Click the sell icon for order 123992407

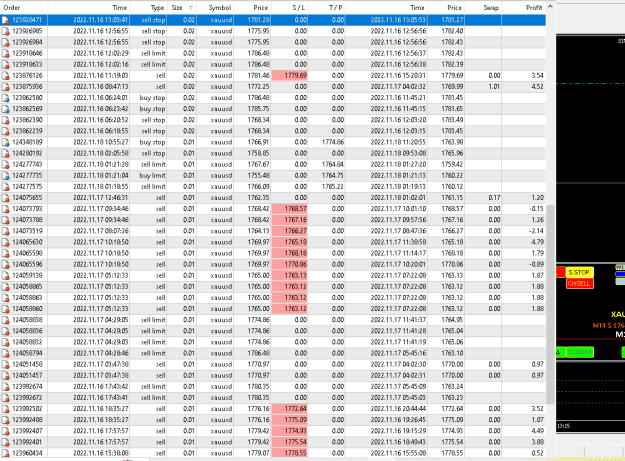tap(6, 431)
